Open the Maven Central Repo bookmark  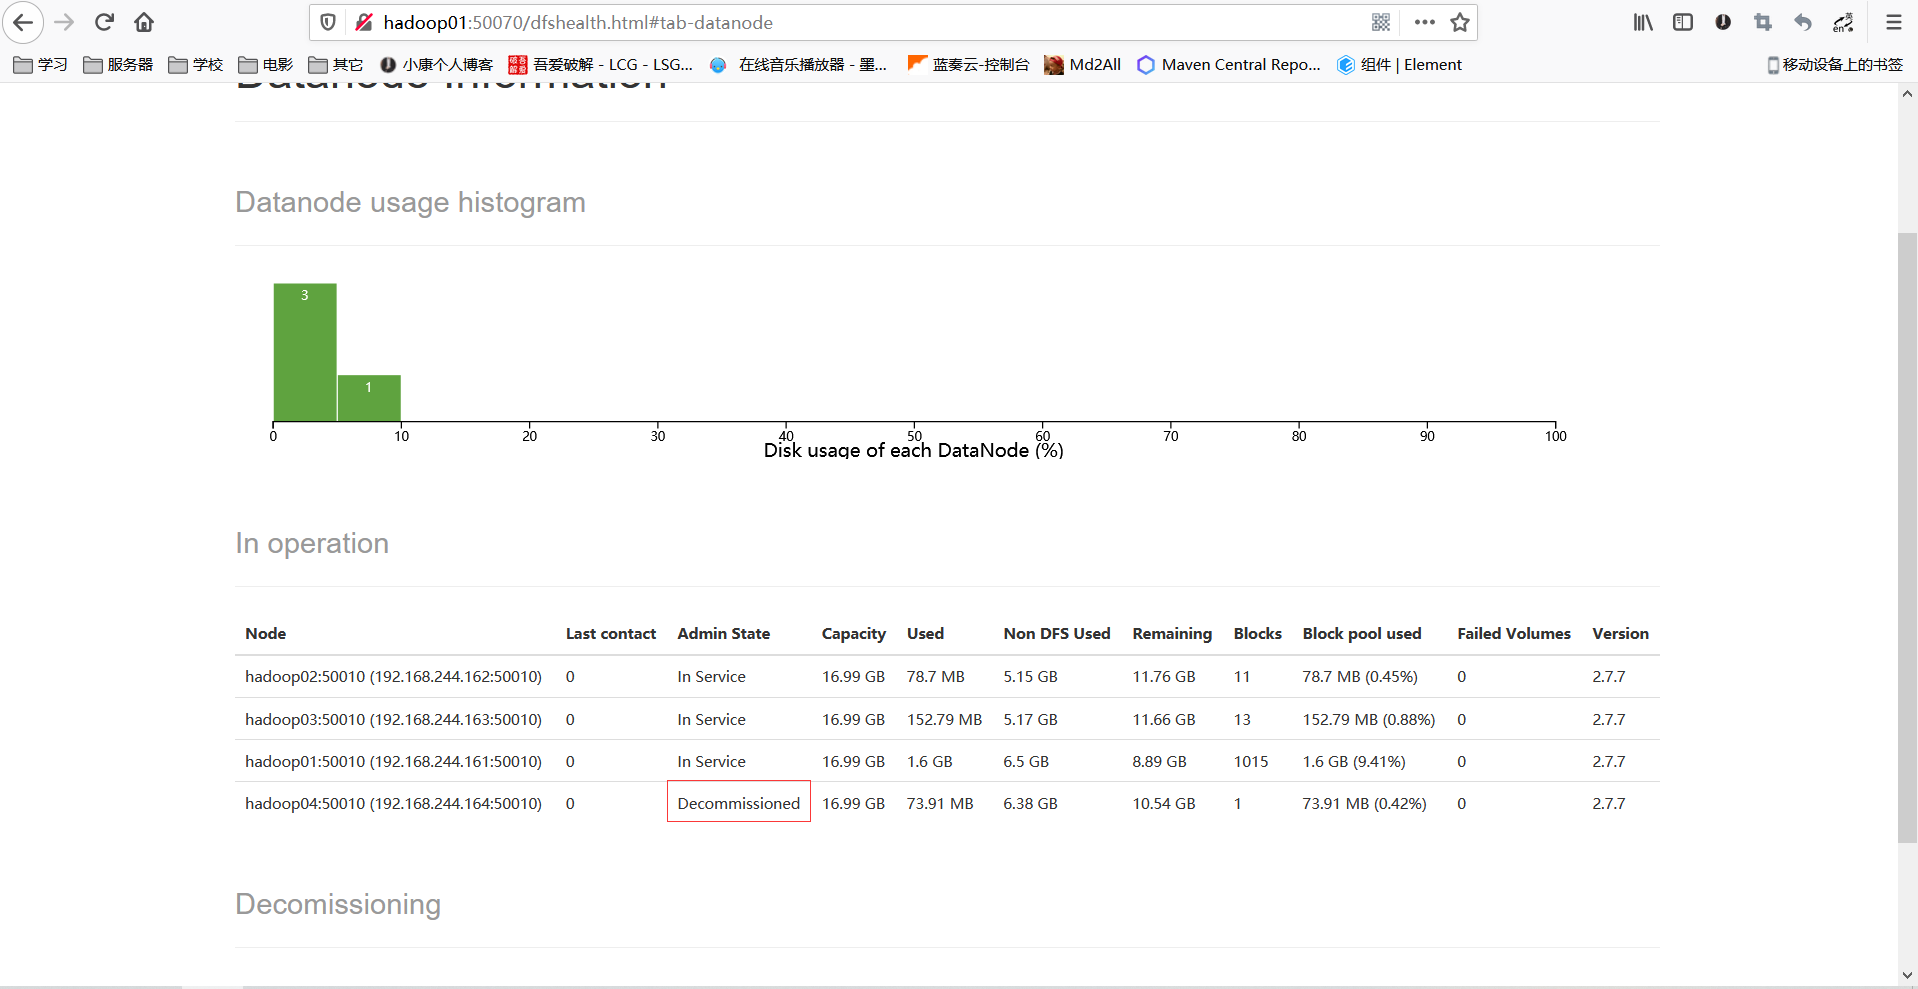(x=1229, y=64)
